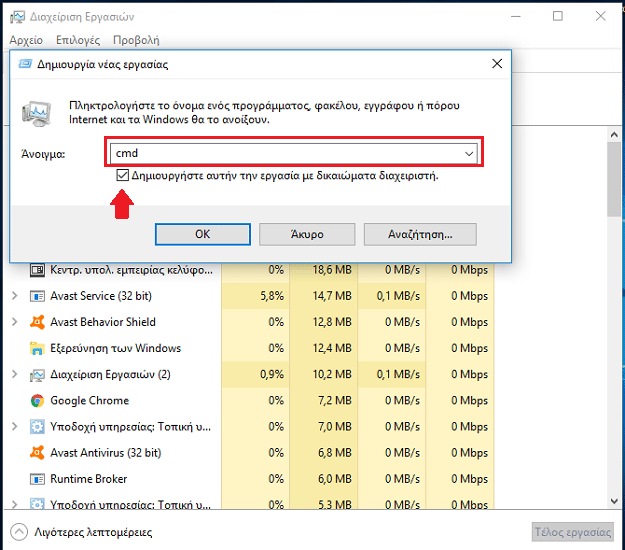Click the Avast Service process icon
Screen dimensions: 625x550
tap(37, 297)
